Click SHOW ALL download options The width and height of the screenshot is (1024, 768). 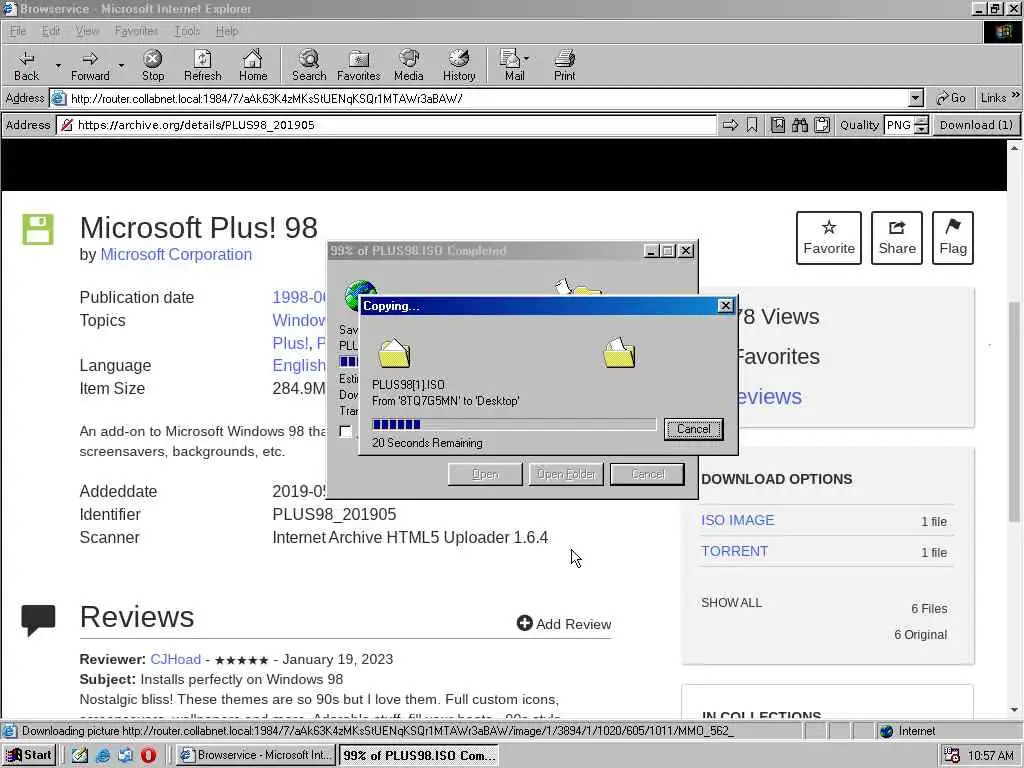(x=731, y=602)
